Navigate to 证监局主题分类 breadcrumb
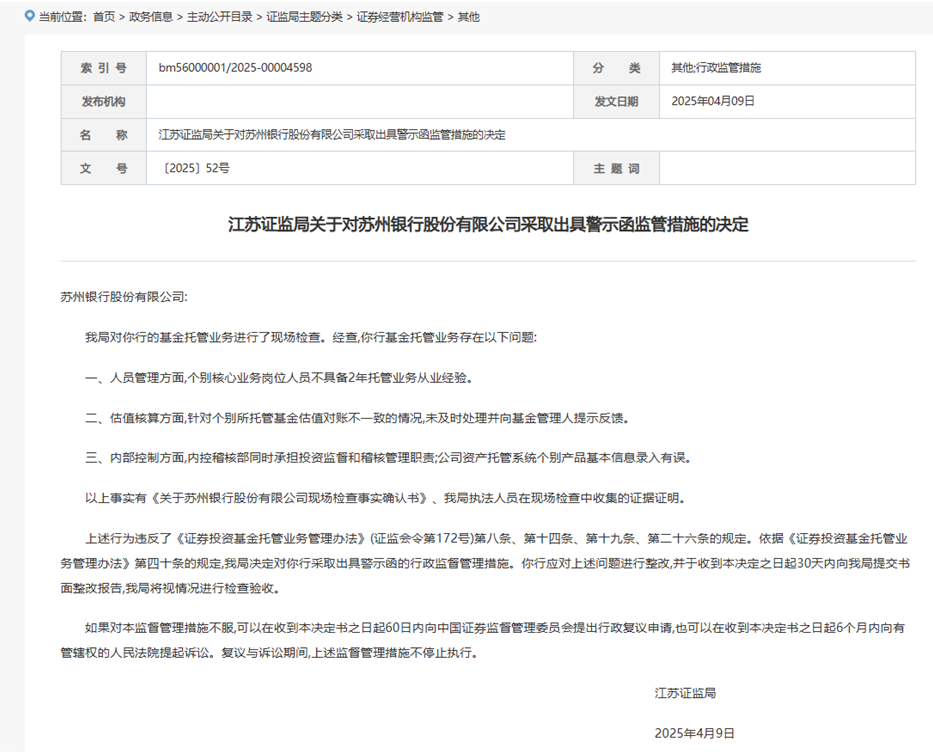The width and height of the screenshot is (933, 752). click(304, 17)
